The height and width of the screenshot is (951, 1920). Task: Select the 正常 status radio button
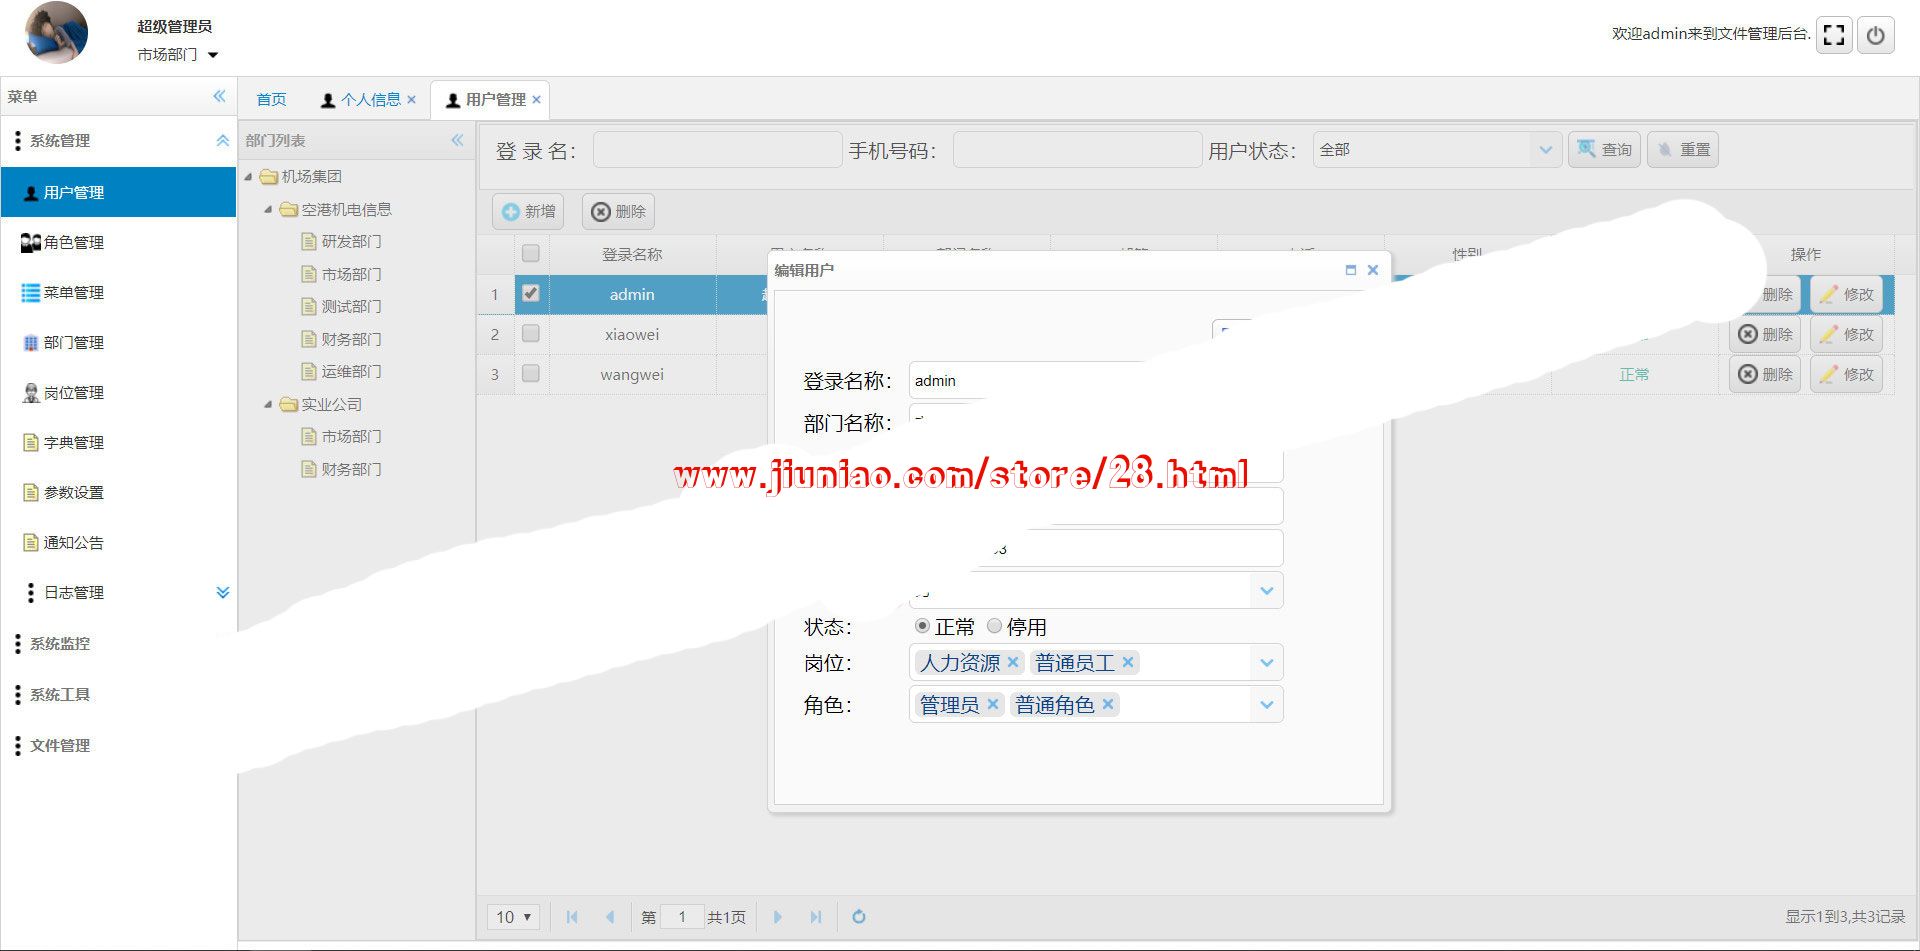pyautogui.click(x=922, y=626)
